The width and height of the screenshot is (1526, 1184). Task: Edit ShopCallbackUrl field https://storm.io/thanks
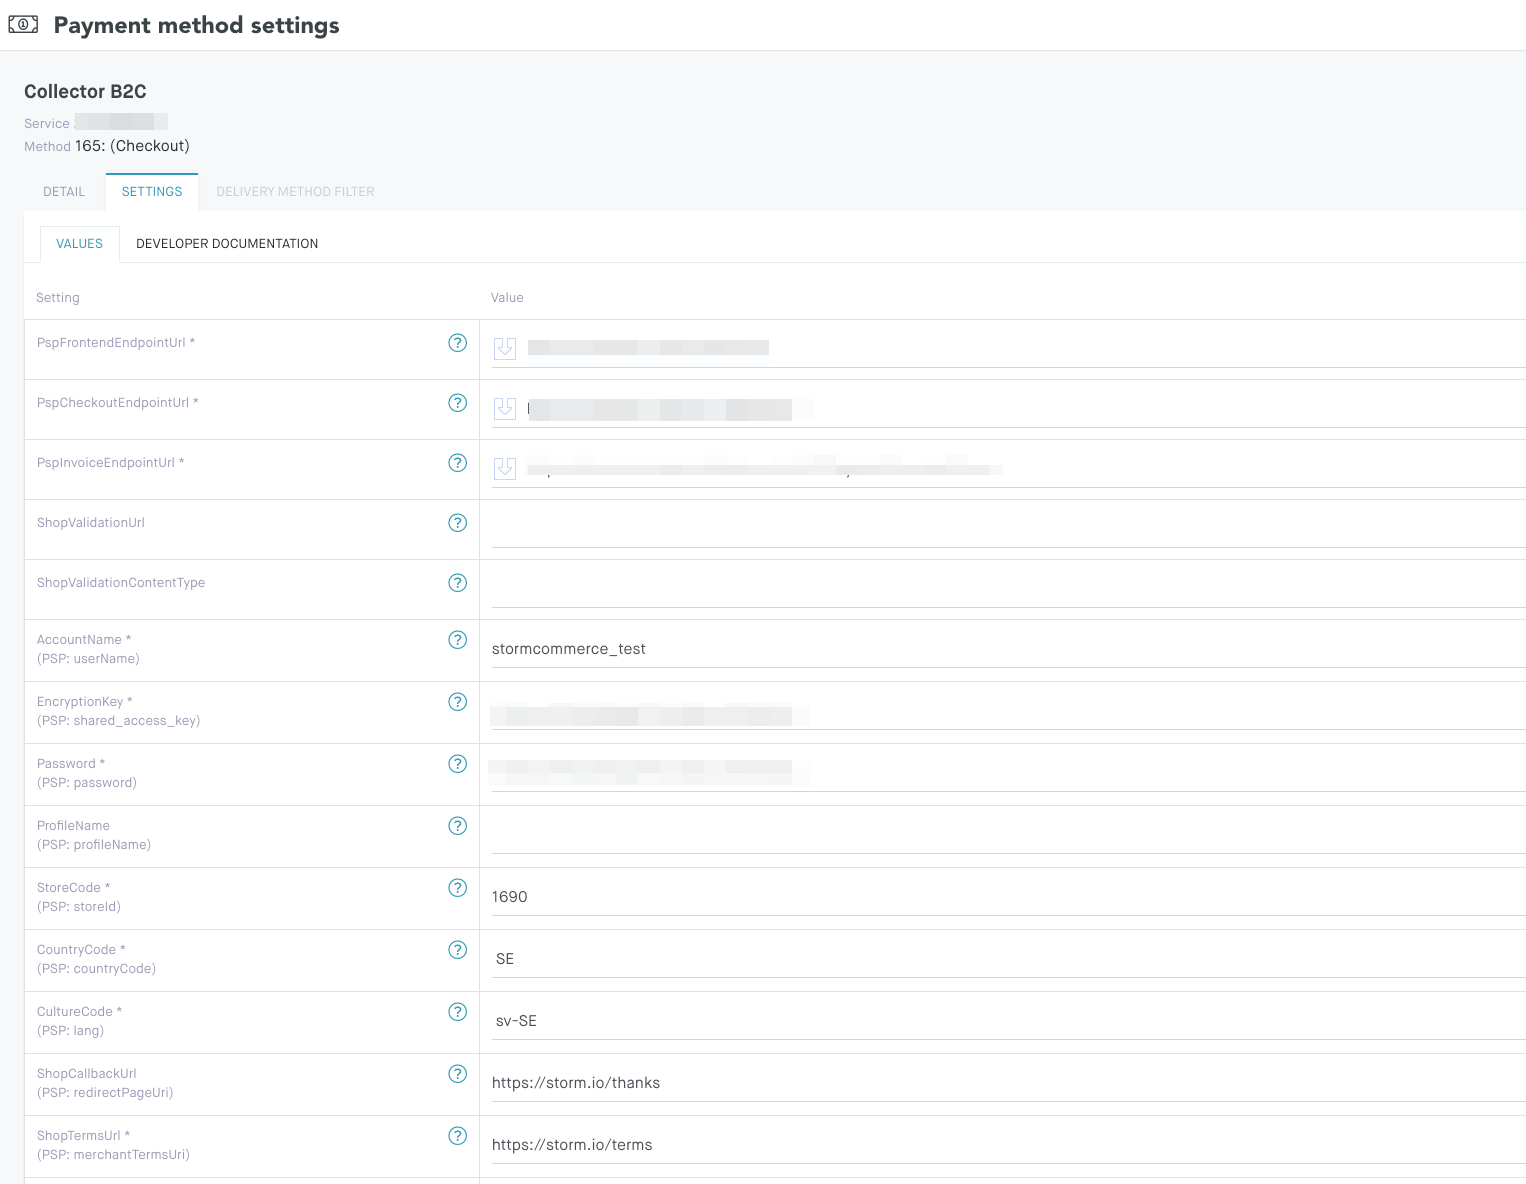pos(1008,1083)
